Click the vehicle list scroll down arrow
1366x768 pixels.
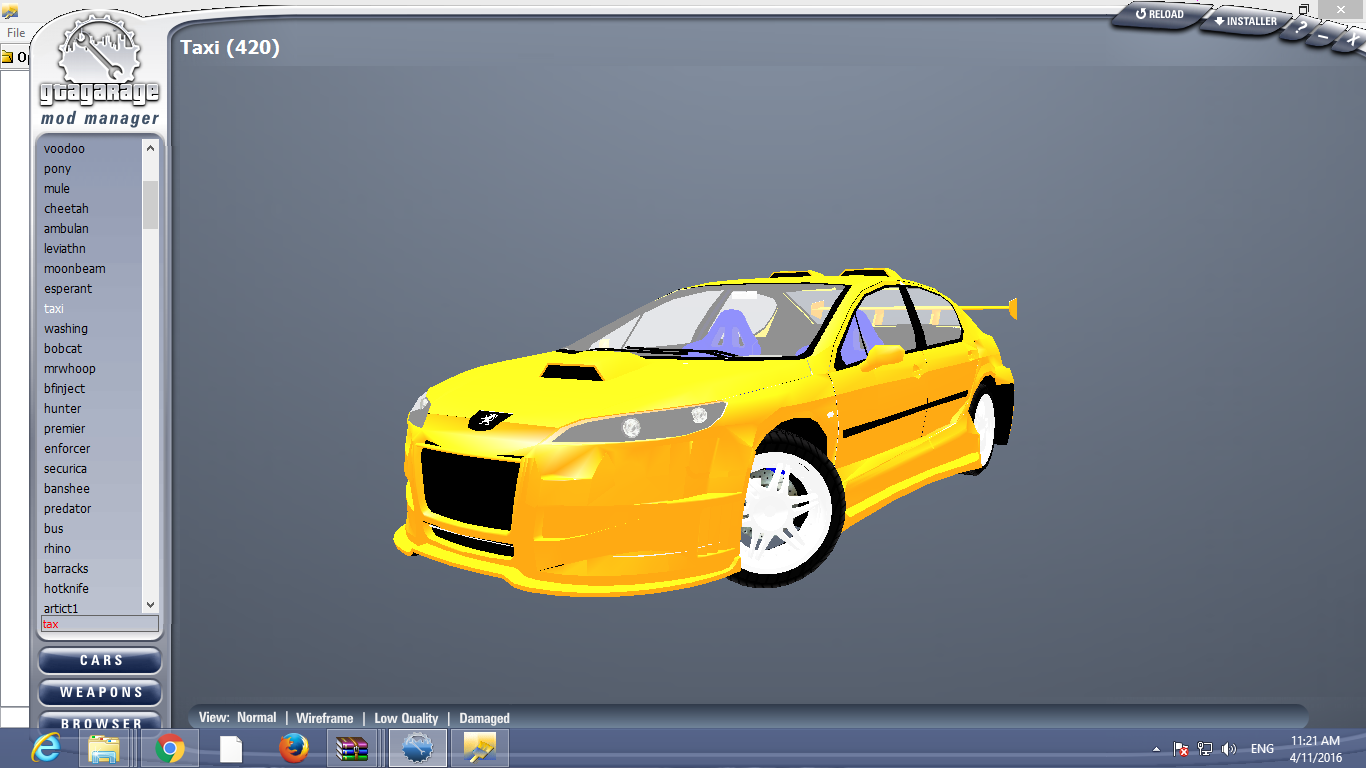[151, 605]
